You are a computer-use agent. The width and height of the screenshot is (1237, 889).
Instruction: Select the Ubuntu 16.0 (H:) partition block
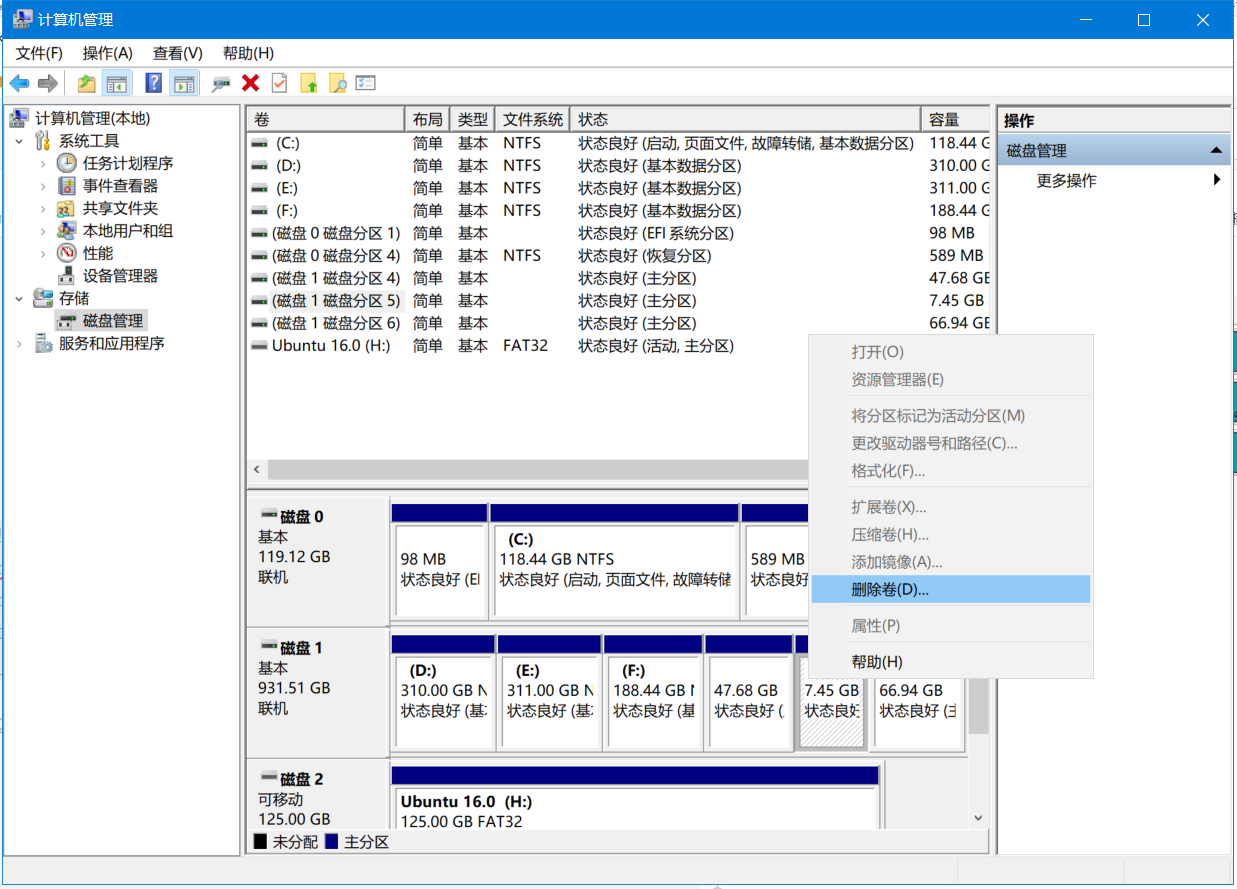635,798
